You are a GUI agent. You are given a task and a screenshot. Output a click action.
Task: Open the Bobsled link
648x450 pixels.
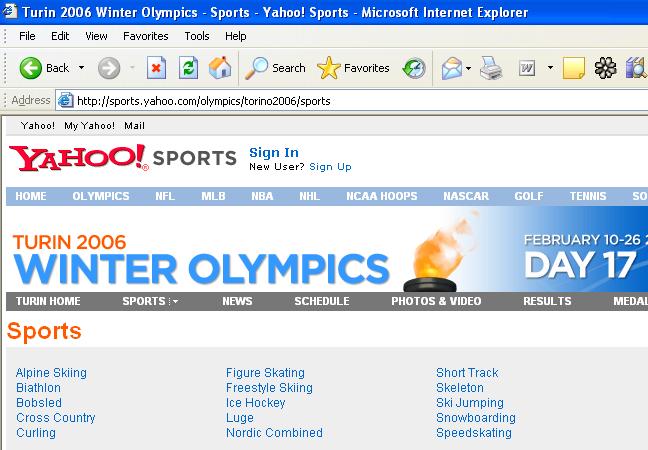39,403
